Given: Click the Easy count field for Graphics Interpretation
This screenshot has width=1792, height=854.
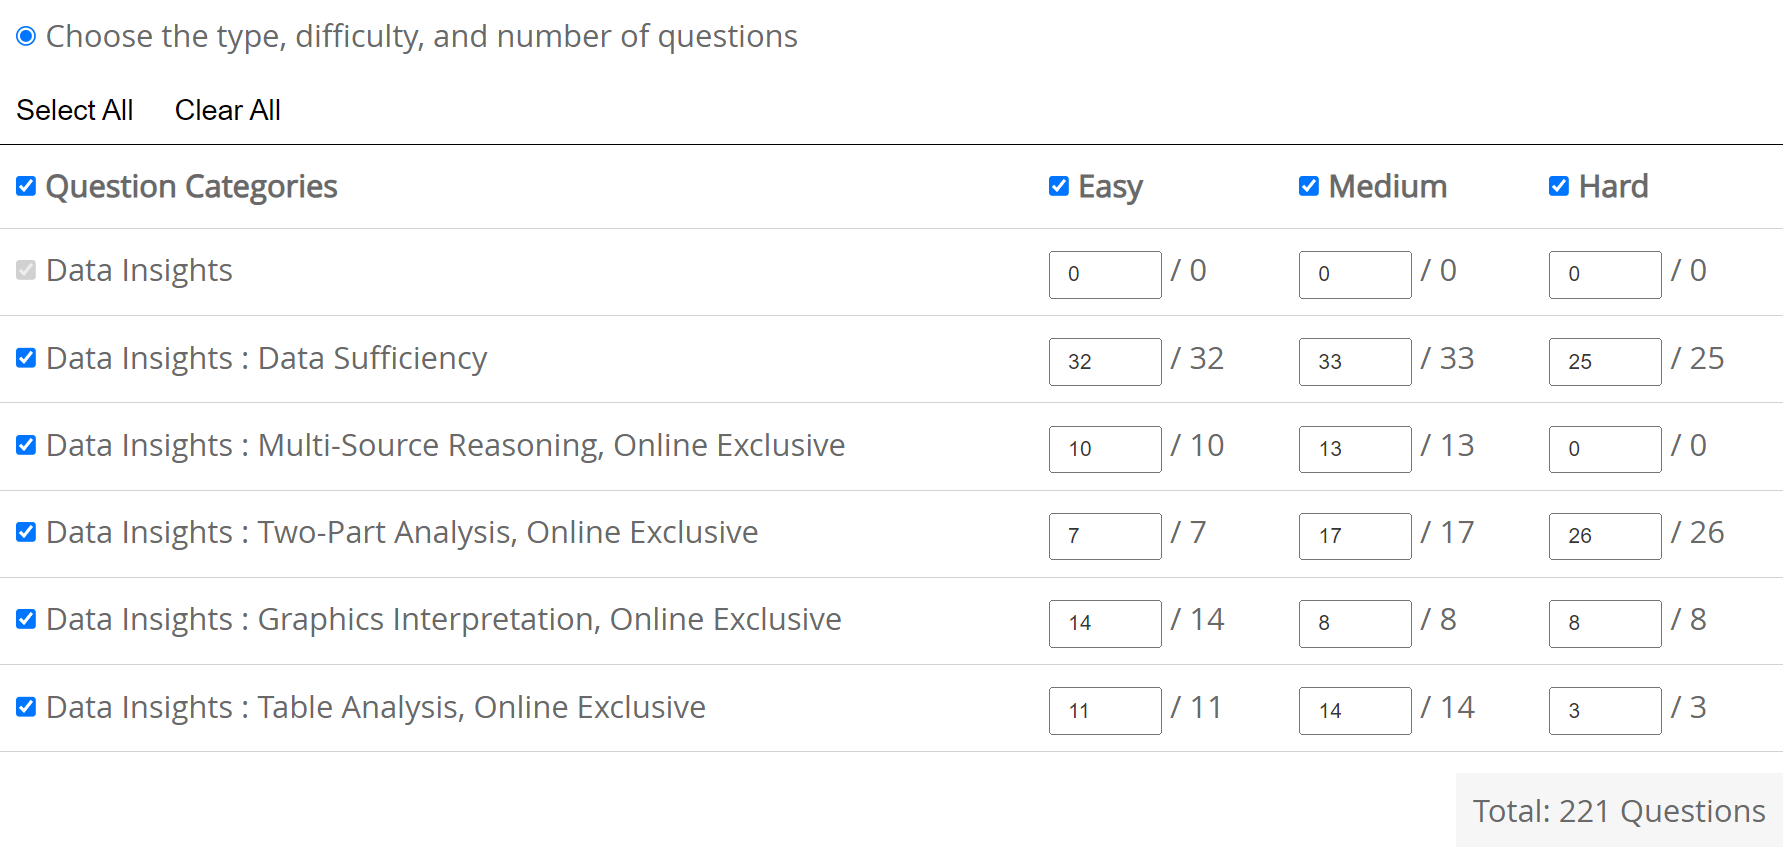Looking at the screenshot, I should click(1104, 624).
